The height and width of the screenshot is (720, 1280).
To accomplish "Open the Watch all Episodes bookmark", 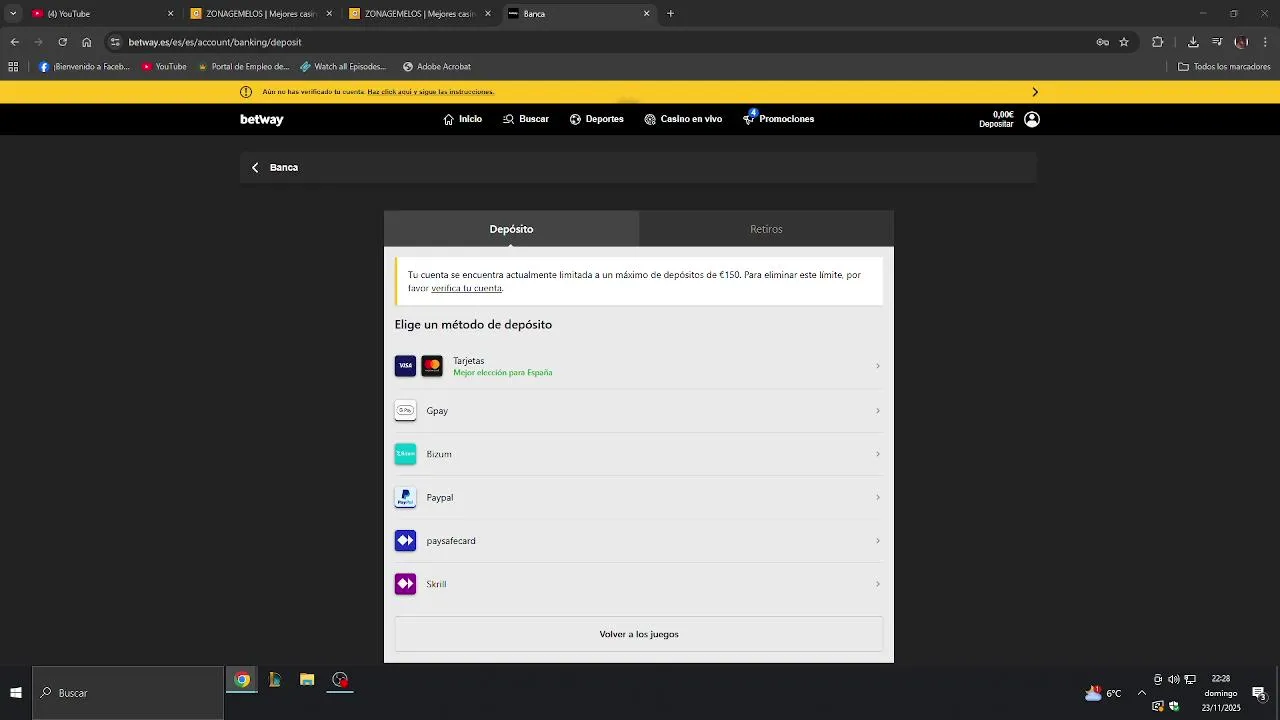I will tap(343, 67).
